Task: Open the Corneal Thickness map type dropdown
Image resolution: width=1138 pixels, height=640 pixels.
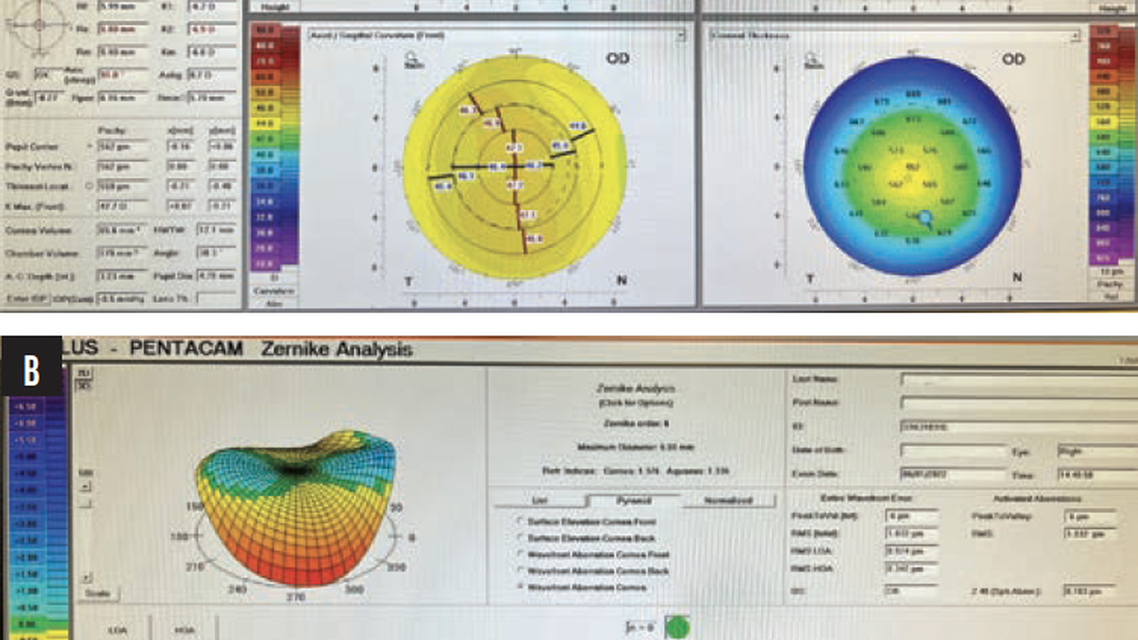Action: pyautogui.click(x=1075, y=35)
